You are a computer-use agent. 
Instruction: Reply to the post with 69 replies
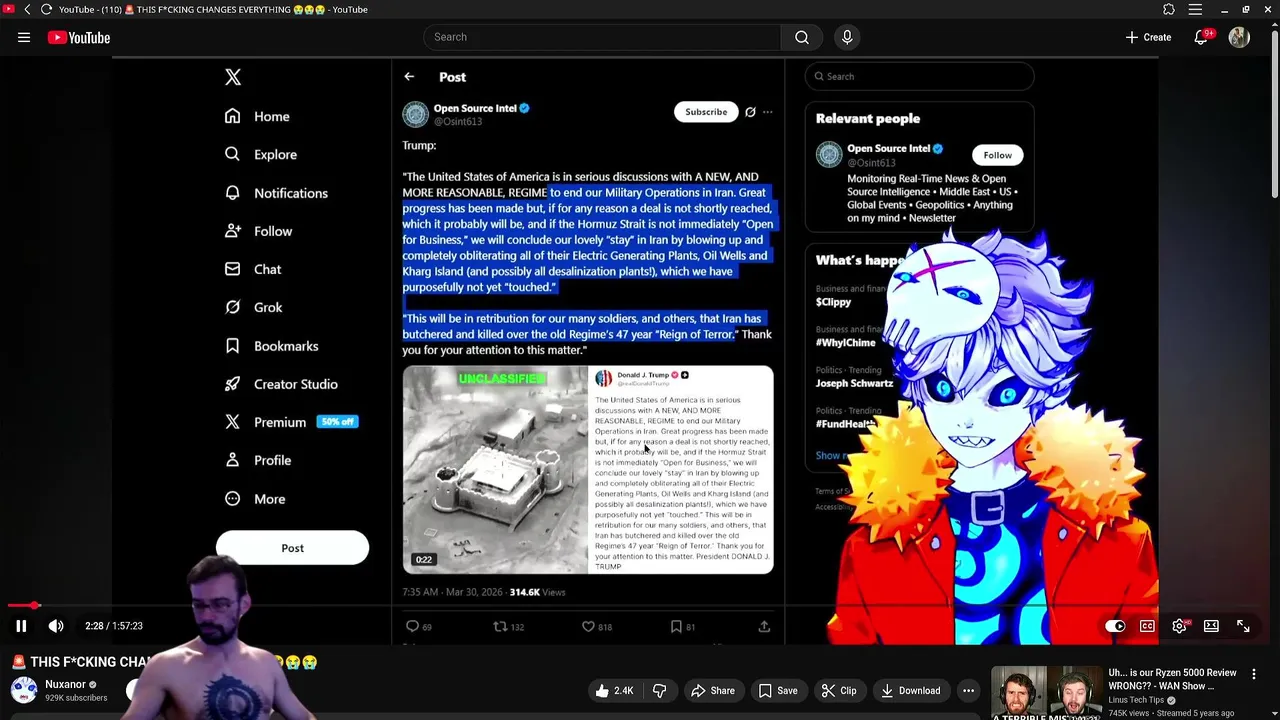[x=419, y=627]
